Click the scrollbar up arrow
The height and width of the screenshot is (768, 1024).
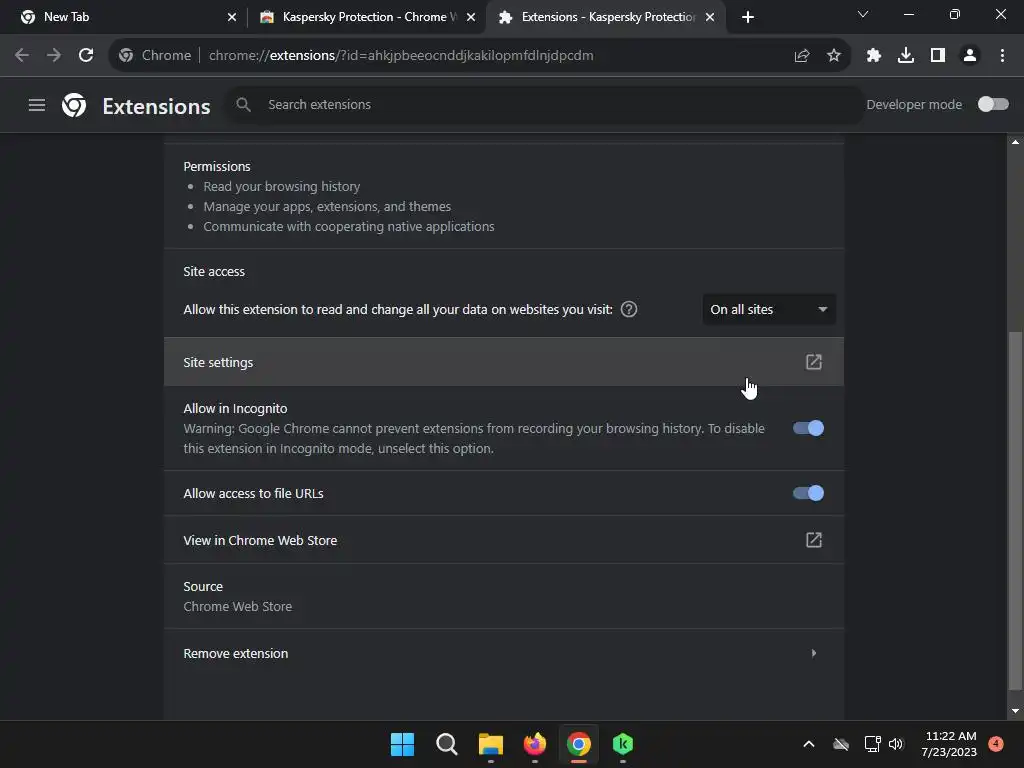coord(1015,142)
